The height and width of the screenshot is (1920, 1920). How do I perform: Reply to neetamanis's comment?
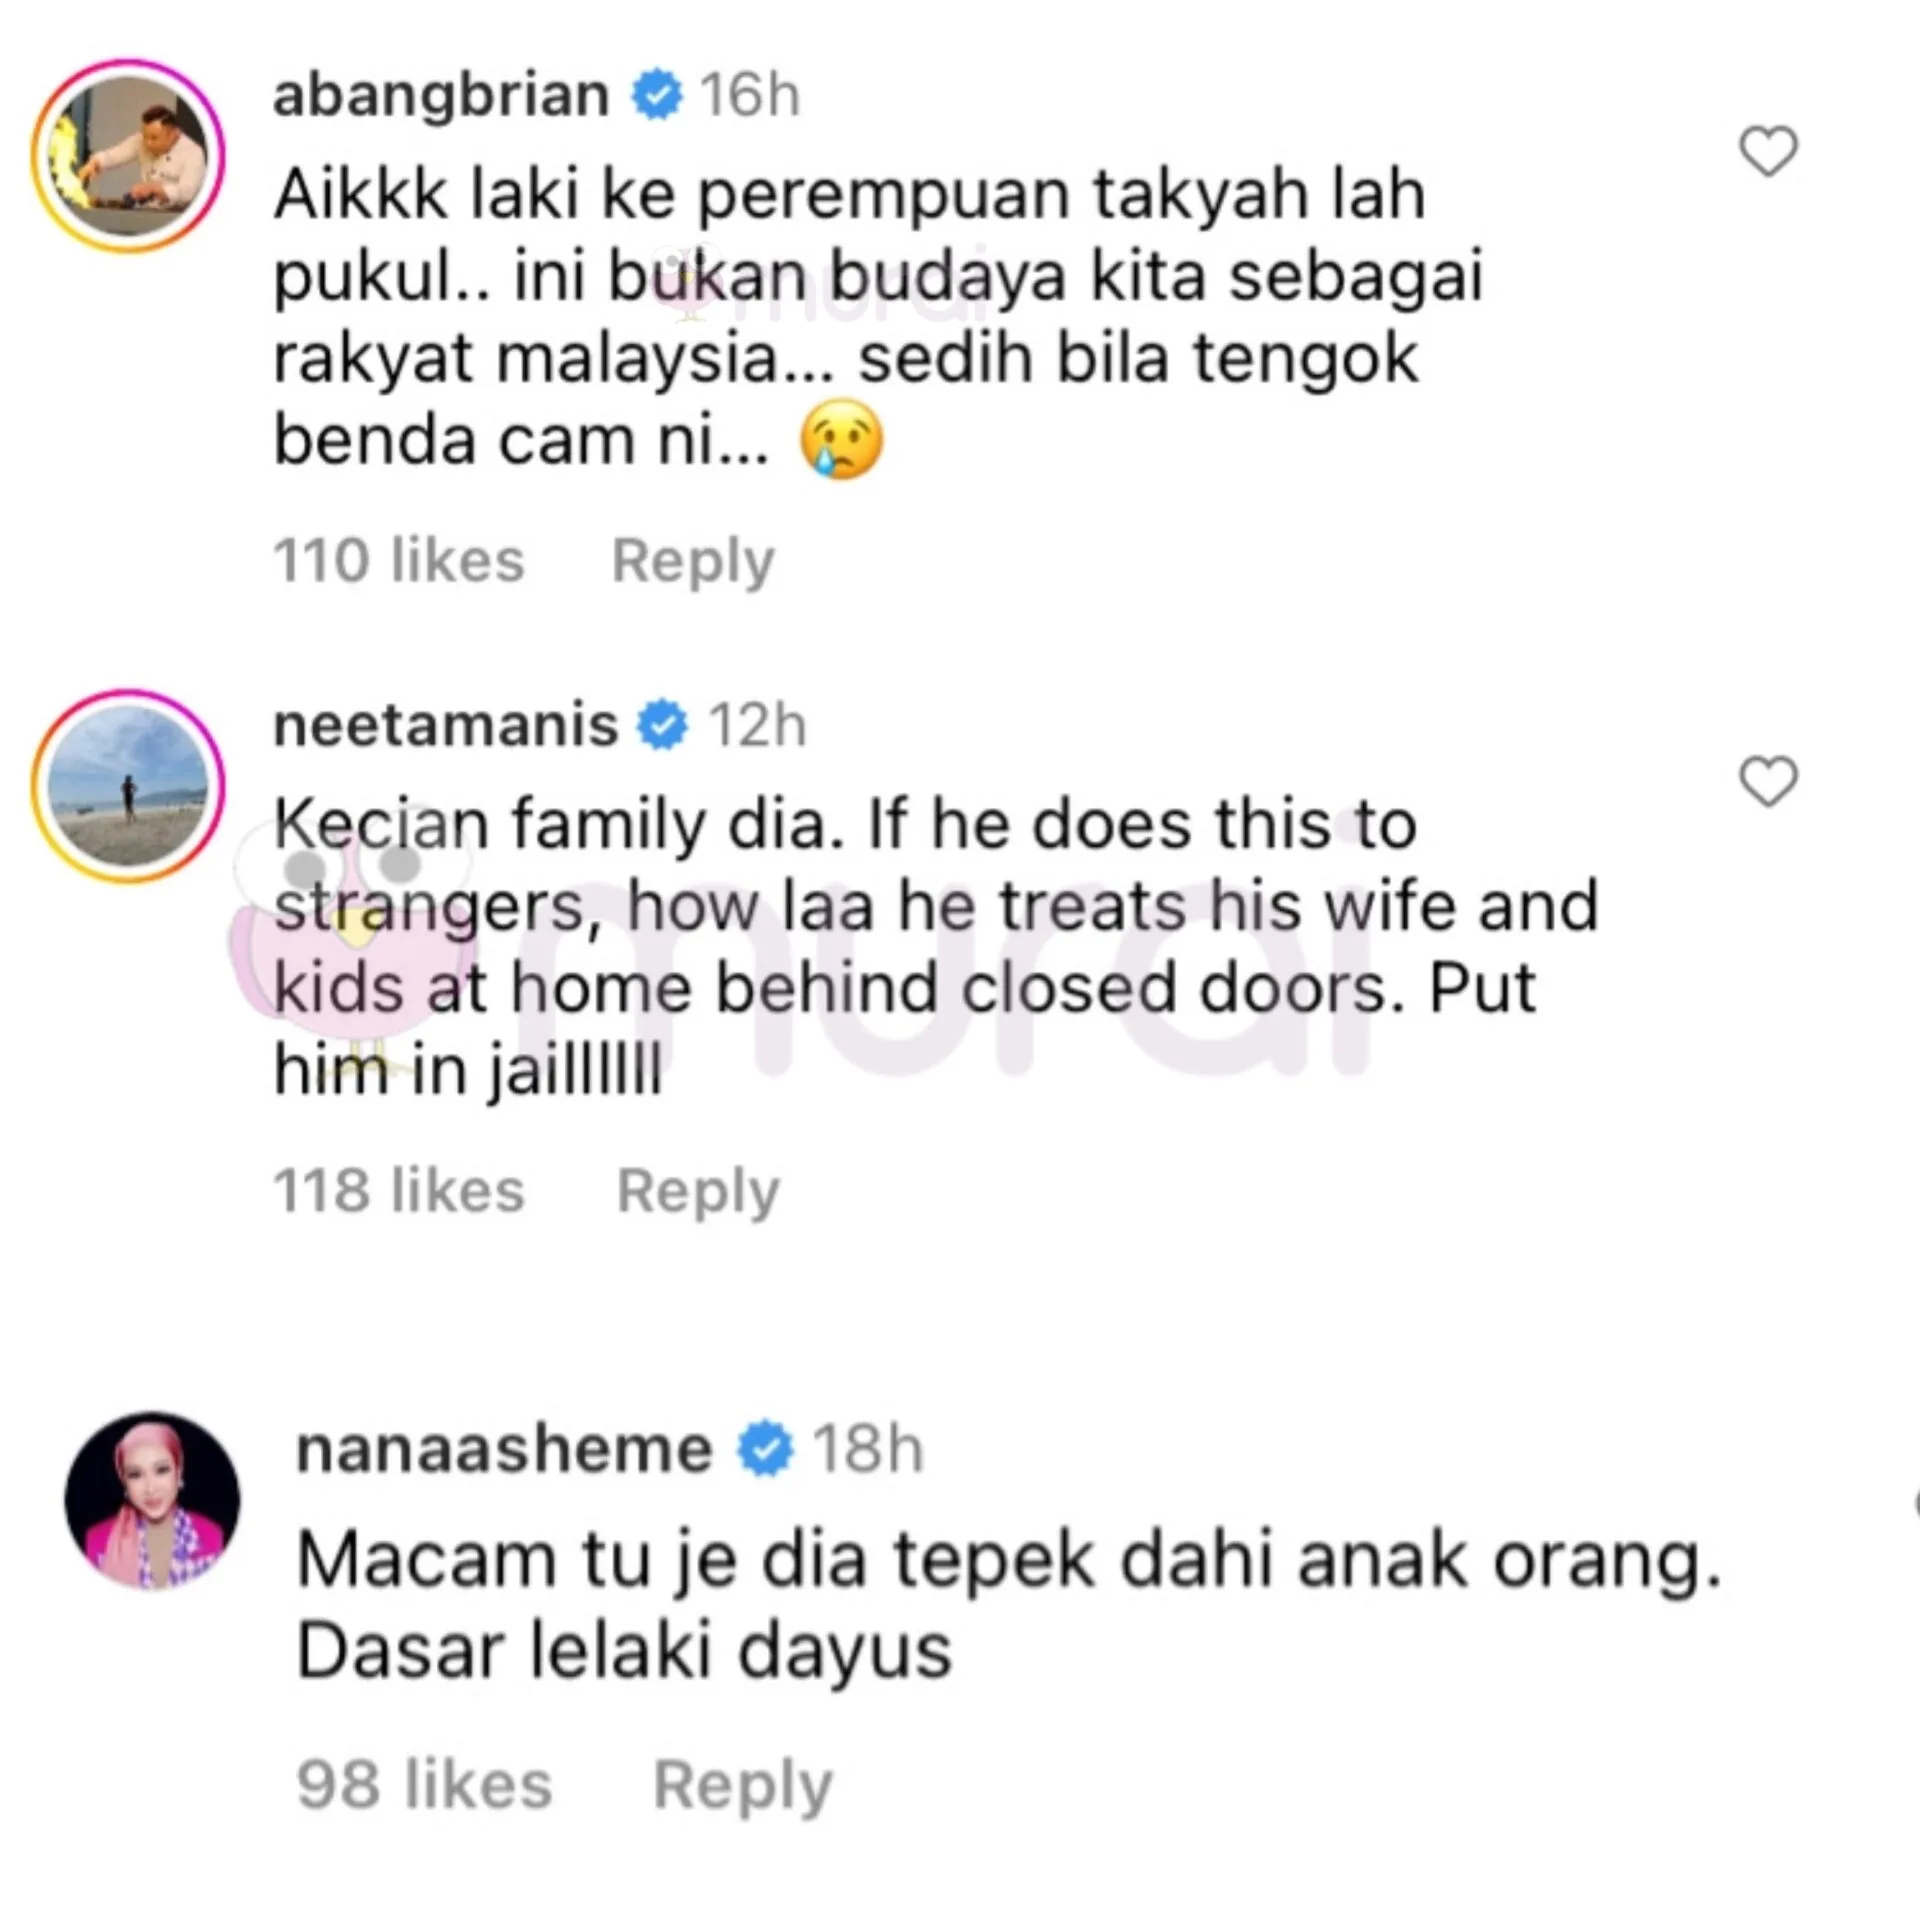click(x=698, y=1192)
